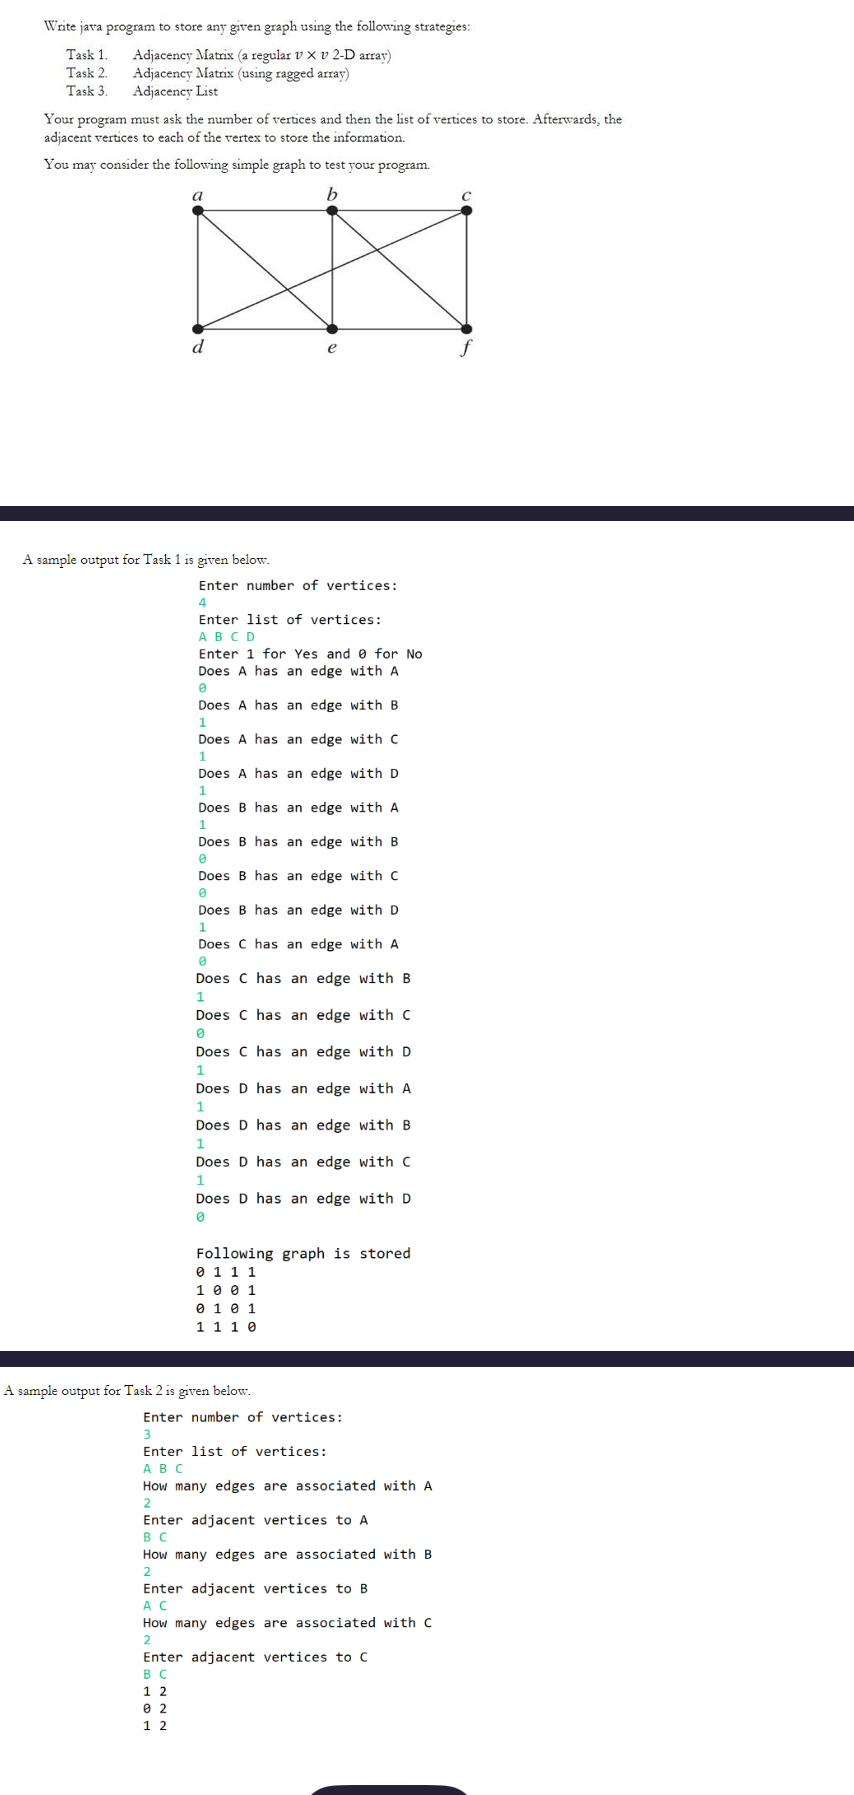Click 'A sample output for Task 1 is given below.'
The height and width of the screenshot is (1795, 854).
point(146,559)
